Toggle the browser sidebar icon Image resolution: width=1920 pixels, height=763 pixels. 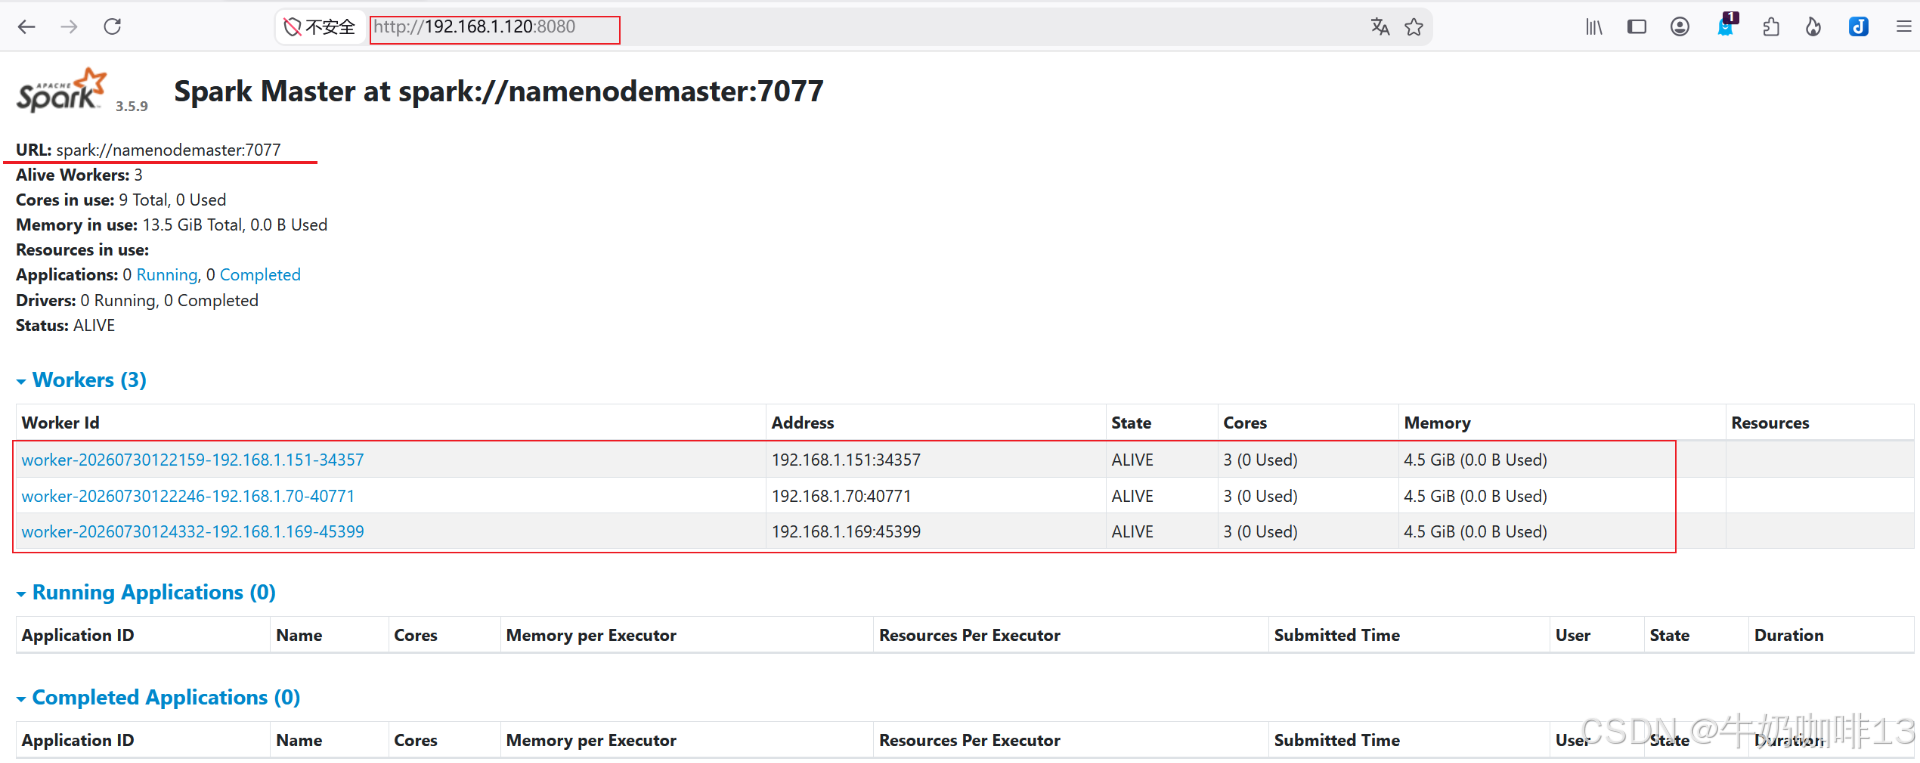click(1637, 27)
